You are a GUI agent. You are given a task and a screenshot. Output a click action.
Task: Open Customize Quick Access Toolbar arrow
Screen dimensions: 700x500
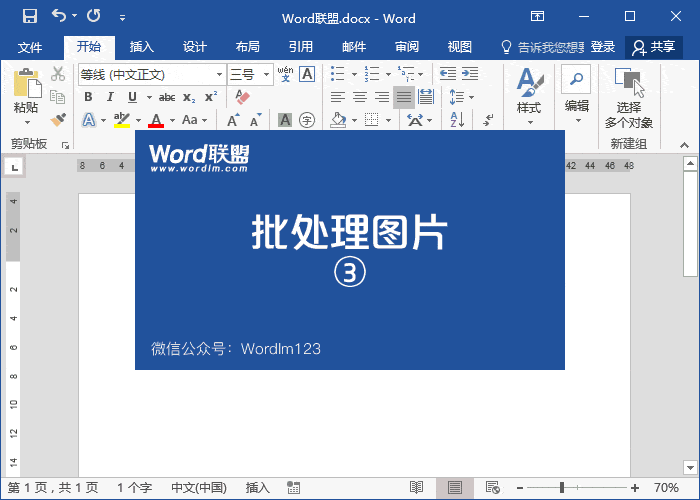[122, 18]
